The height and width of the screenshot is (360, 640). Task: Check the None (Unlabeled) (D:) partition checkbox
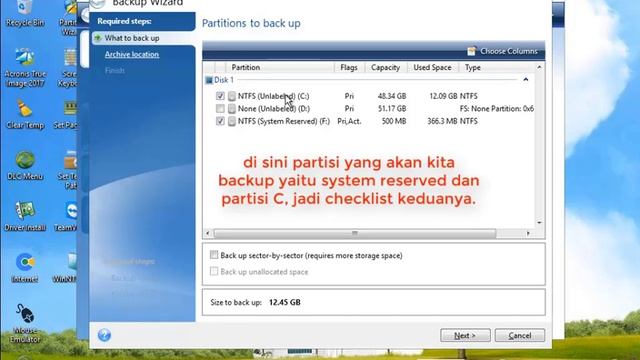[220, 109]
